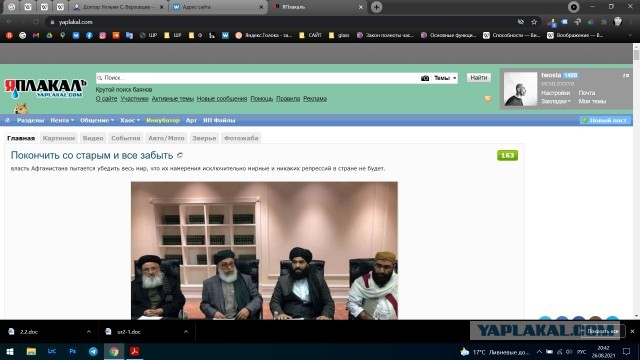Open Photoshop from the taskbar
Screen dimensions: 640x360
[73, 351]
